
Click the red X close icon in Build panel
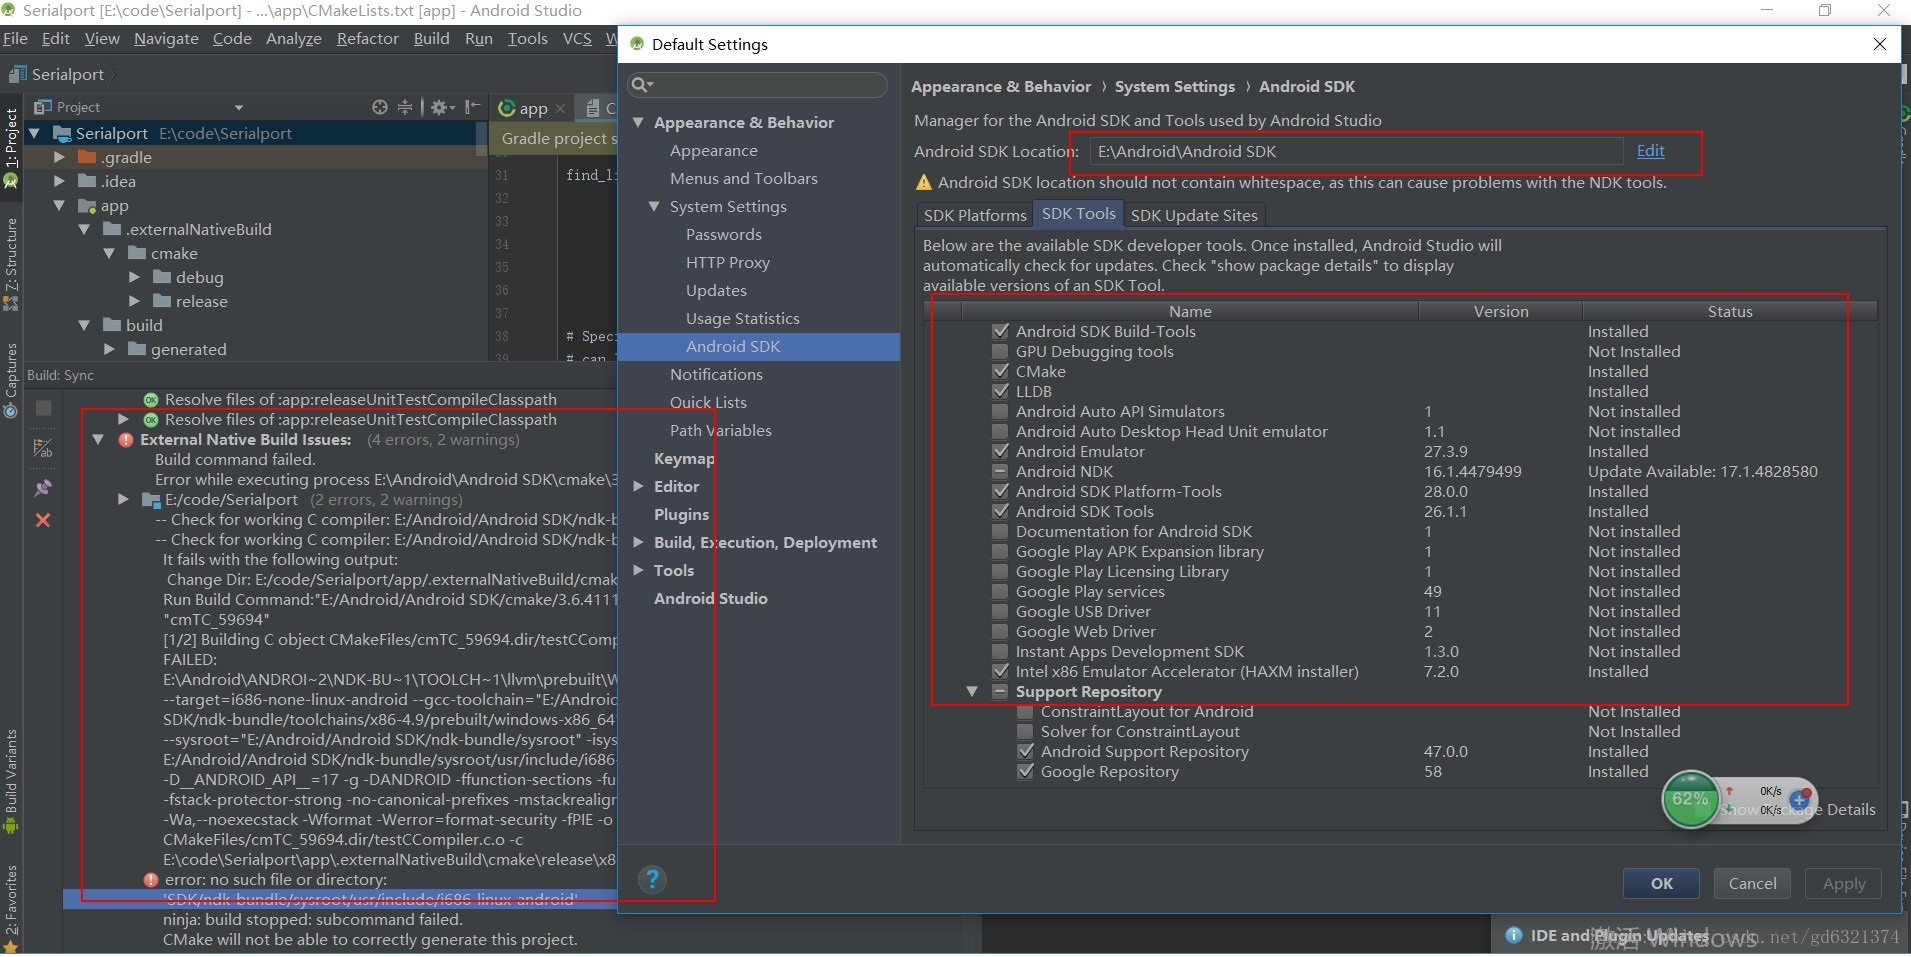pos(43,520)
